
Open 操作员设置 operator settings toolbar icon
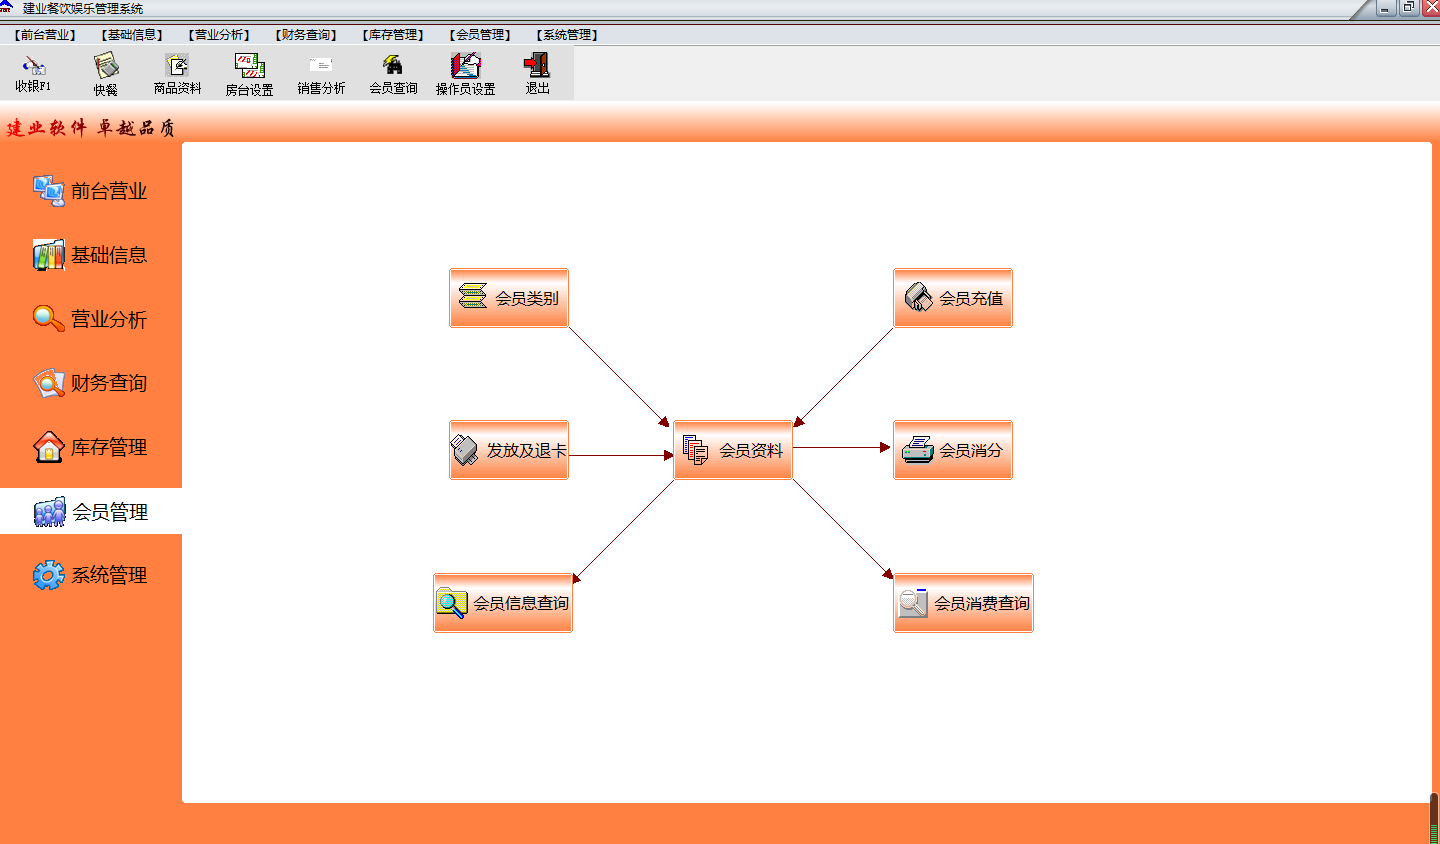click(x=465, y=73)
